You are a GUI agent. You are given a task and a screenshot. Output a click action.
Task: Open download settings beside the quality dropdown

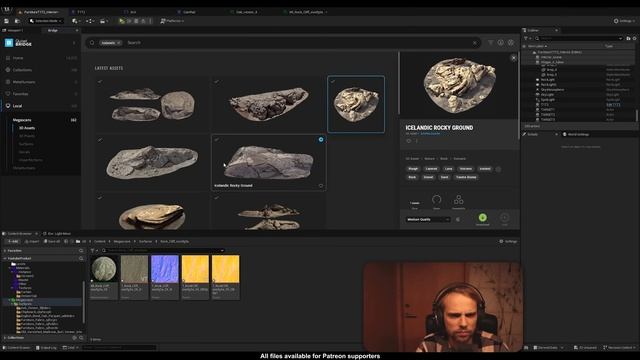pos(458,220)
